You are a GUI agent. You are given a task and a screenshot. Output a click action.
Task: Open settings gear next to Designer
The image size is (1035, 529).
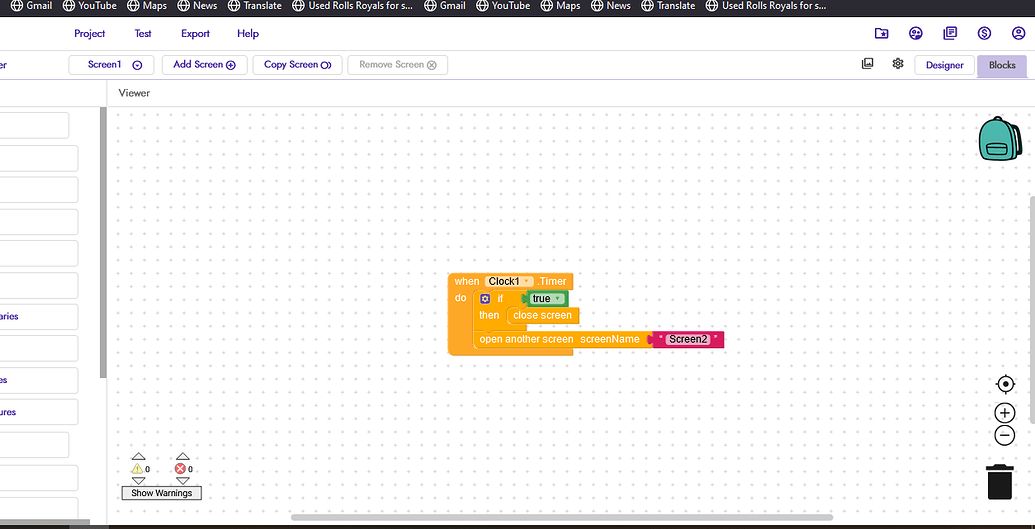tap(898, 63)
